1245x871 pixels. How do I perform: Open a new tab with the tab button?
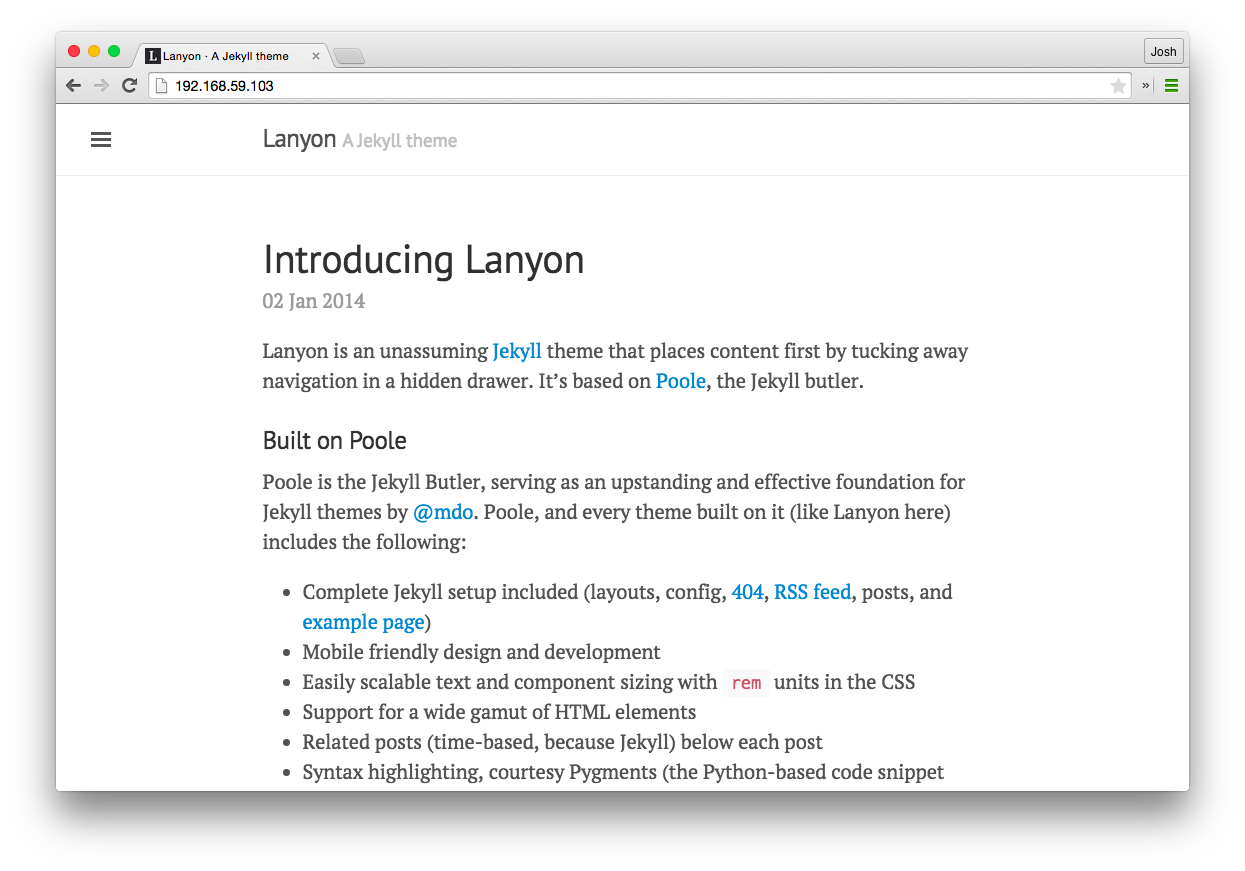[x=349, y=57]
